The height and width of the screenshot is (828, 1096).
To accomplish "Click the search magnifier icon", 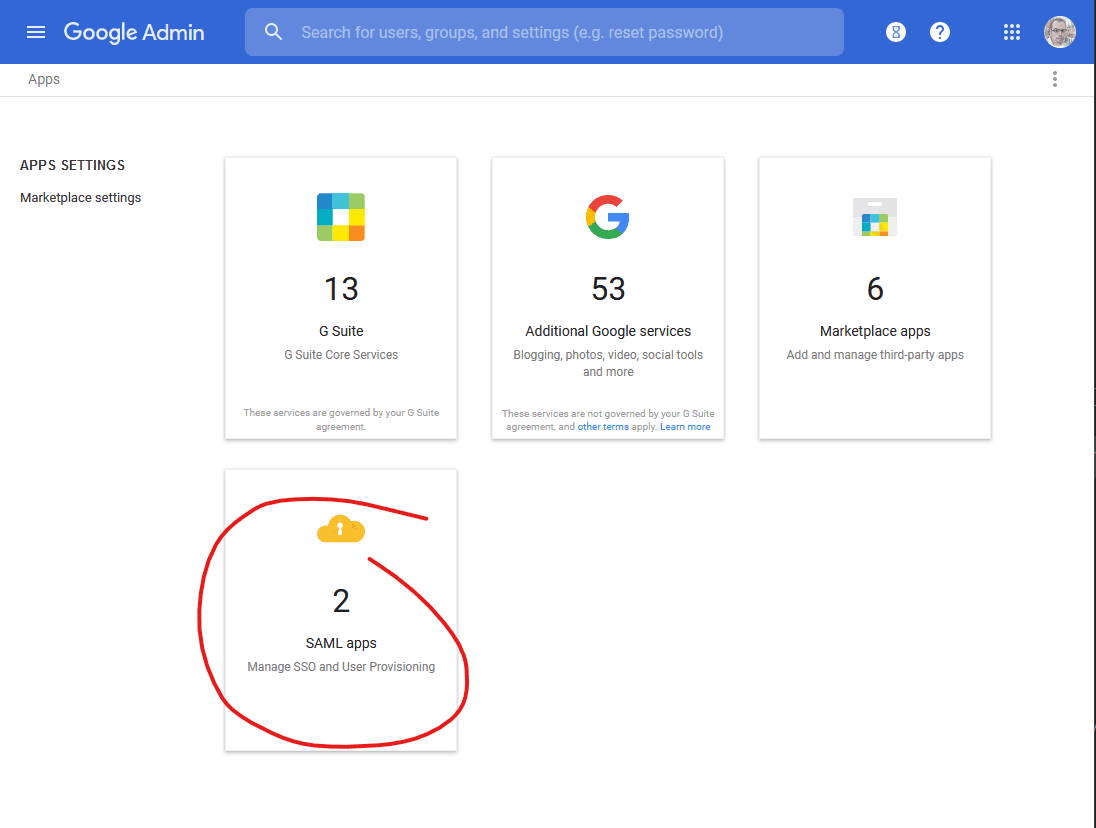I will 273,32.
